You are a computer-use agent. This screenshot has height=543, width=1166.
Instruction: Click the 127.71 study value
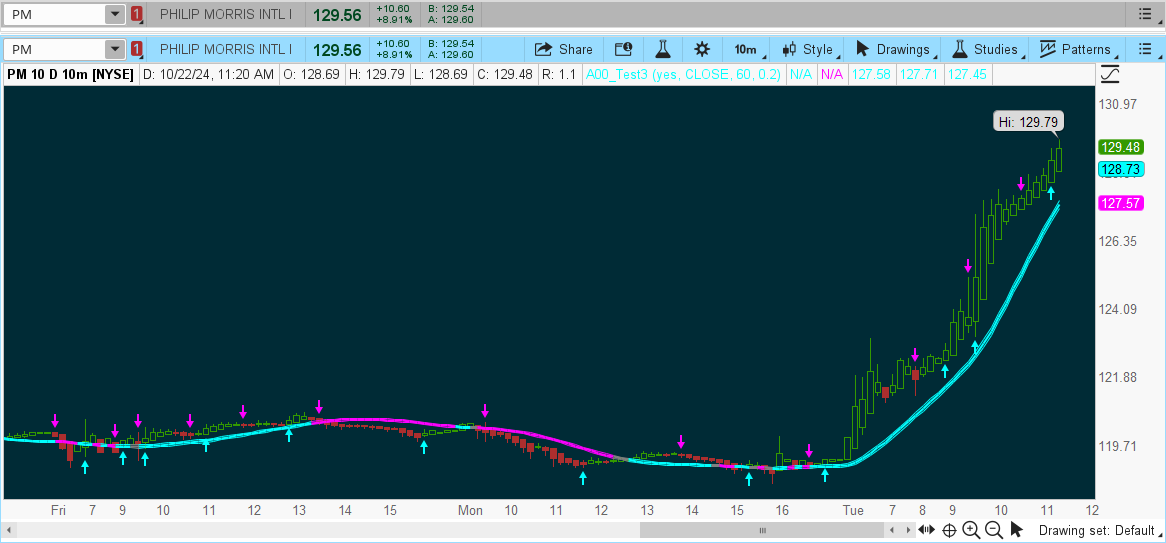tap(919, 74)
